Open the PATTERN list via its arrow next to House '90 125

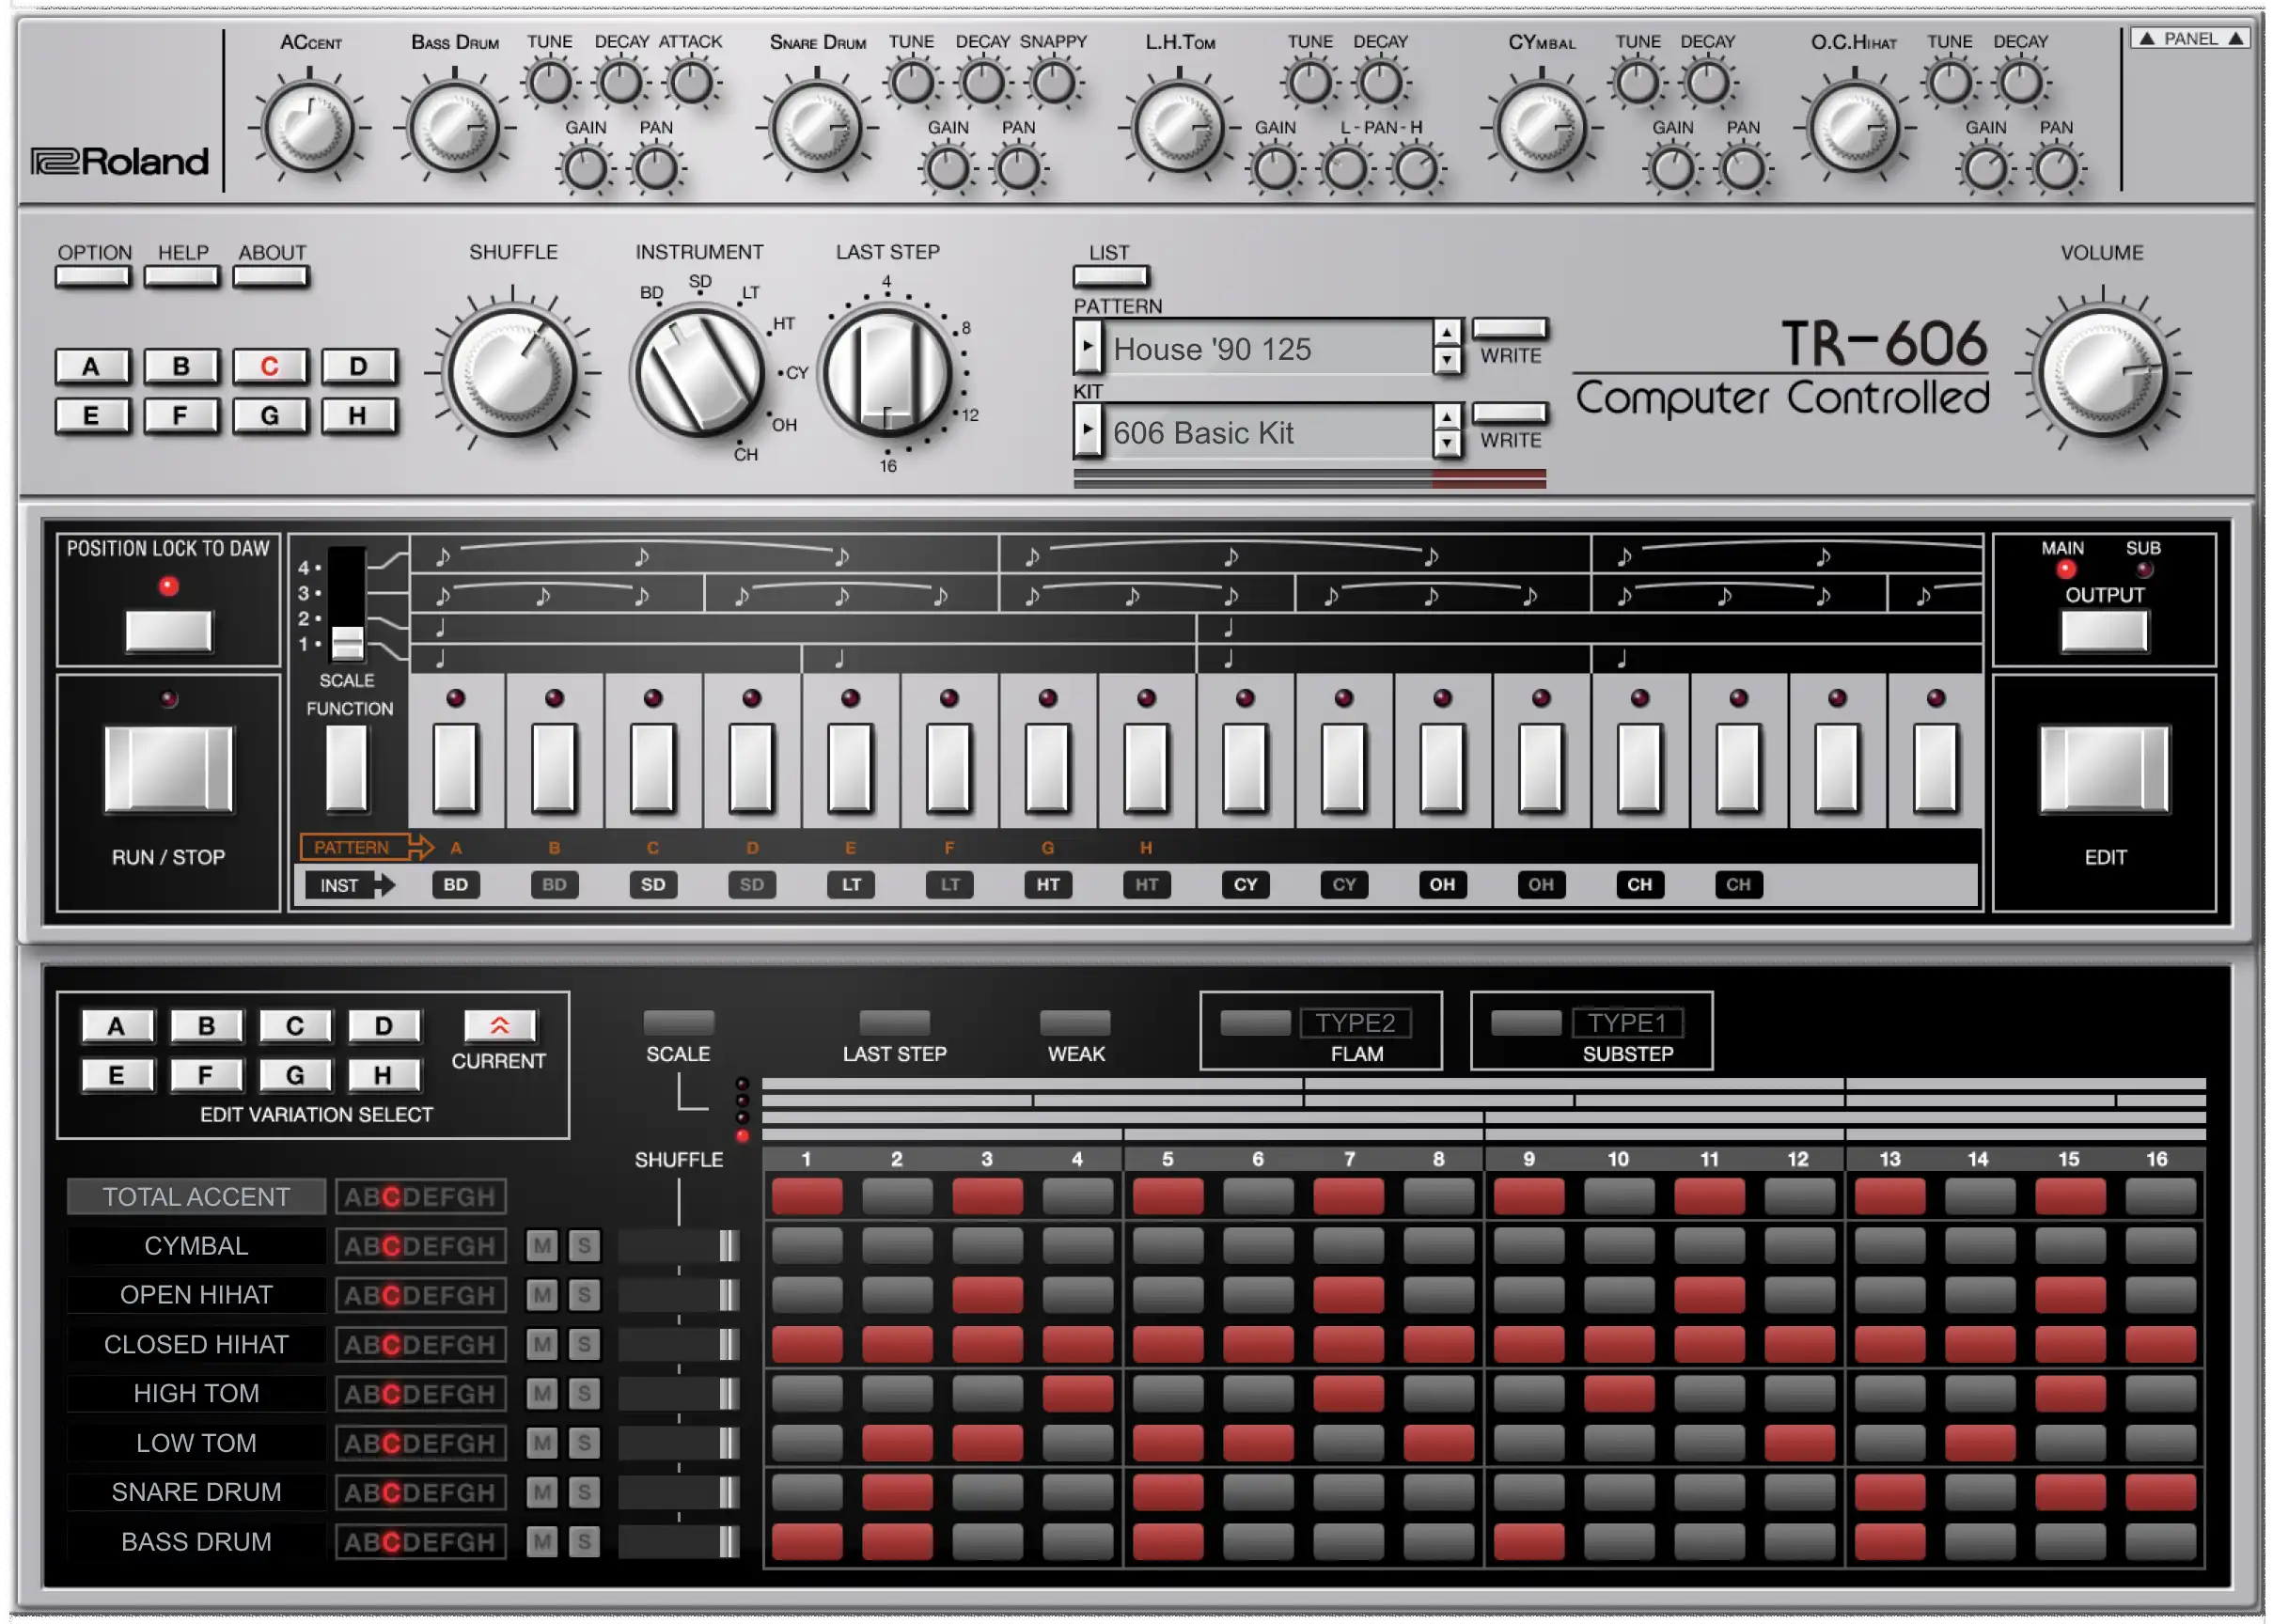pos(1088,348)
